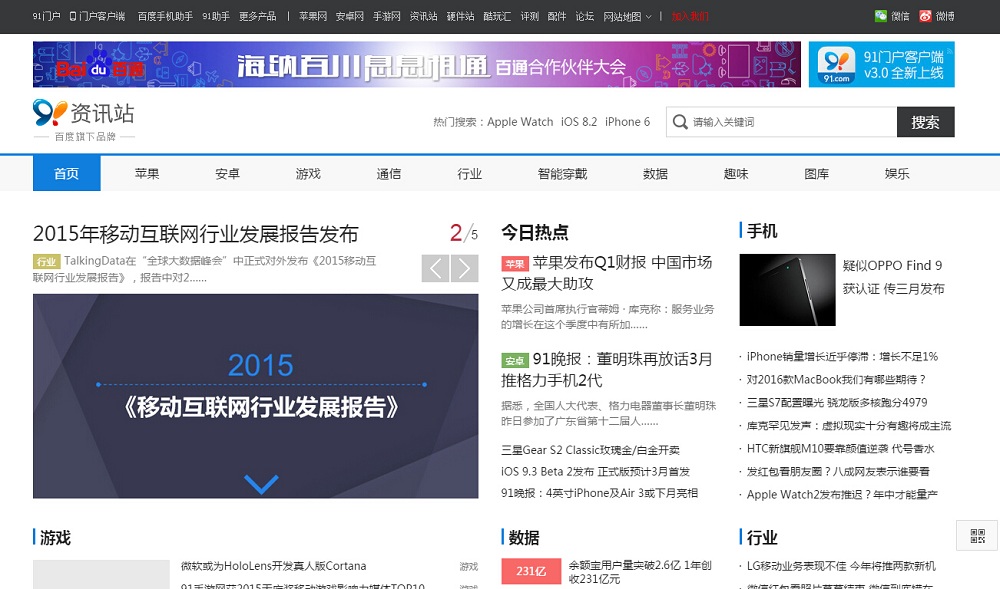Image resolution: width=1000 pixels, height=589 pixels.
Task: Click the green 安卓 tag badge
Action: tap(515, 360)
